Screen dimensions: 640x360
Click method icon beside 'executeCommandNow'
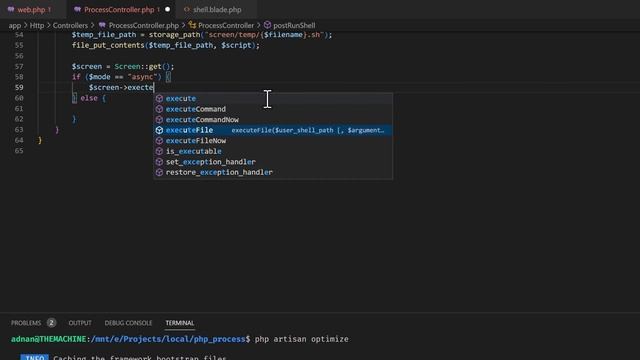[159, 120]
